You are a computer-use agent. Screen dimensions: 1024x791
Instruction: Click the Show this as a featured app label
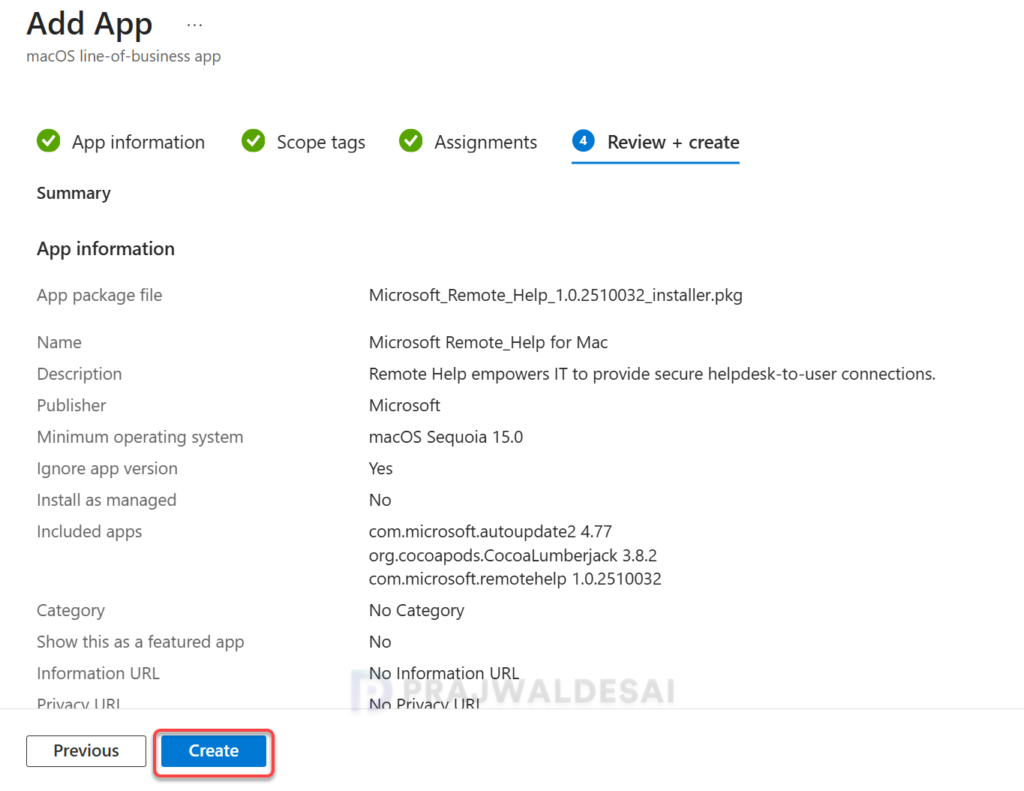[140, 642]
